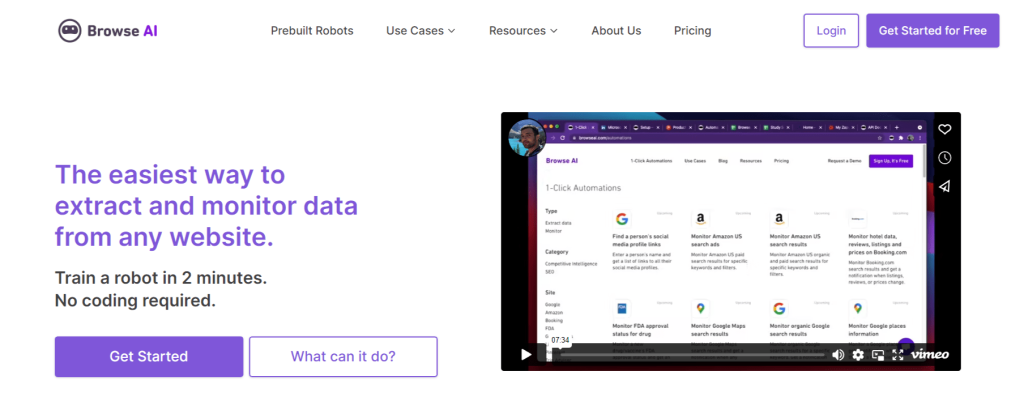Click the Login button

(x=831, y=31)
